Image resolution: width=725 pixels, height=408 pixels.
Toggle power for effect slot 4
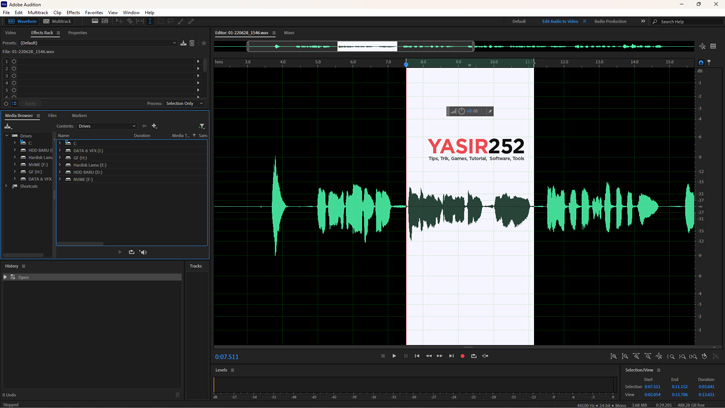tap(14, 83)
